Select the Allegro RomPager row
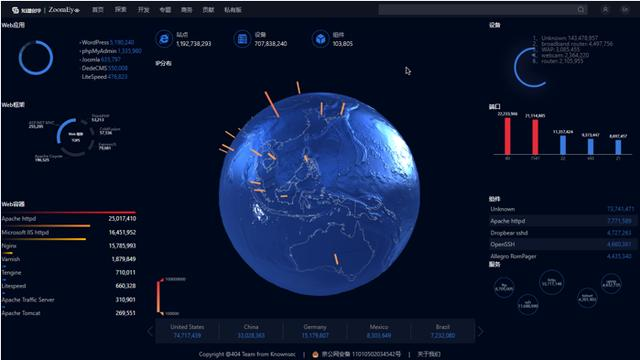This screenshot has width=640, height=360. [x=562, y=256]
